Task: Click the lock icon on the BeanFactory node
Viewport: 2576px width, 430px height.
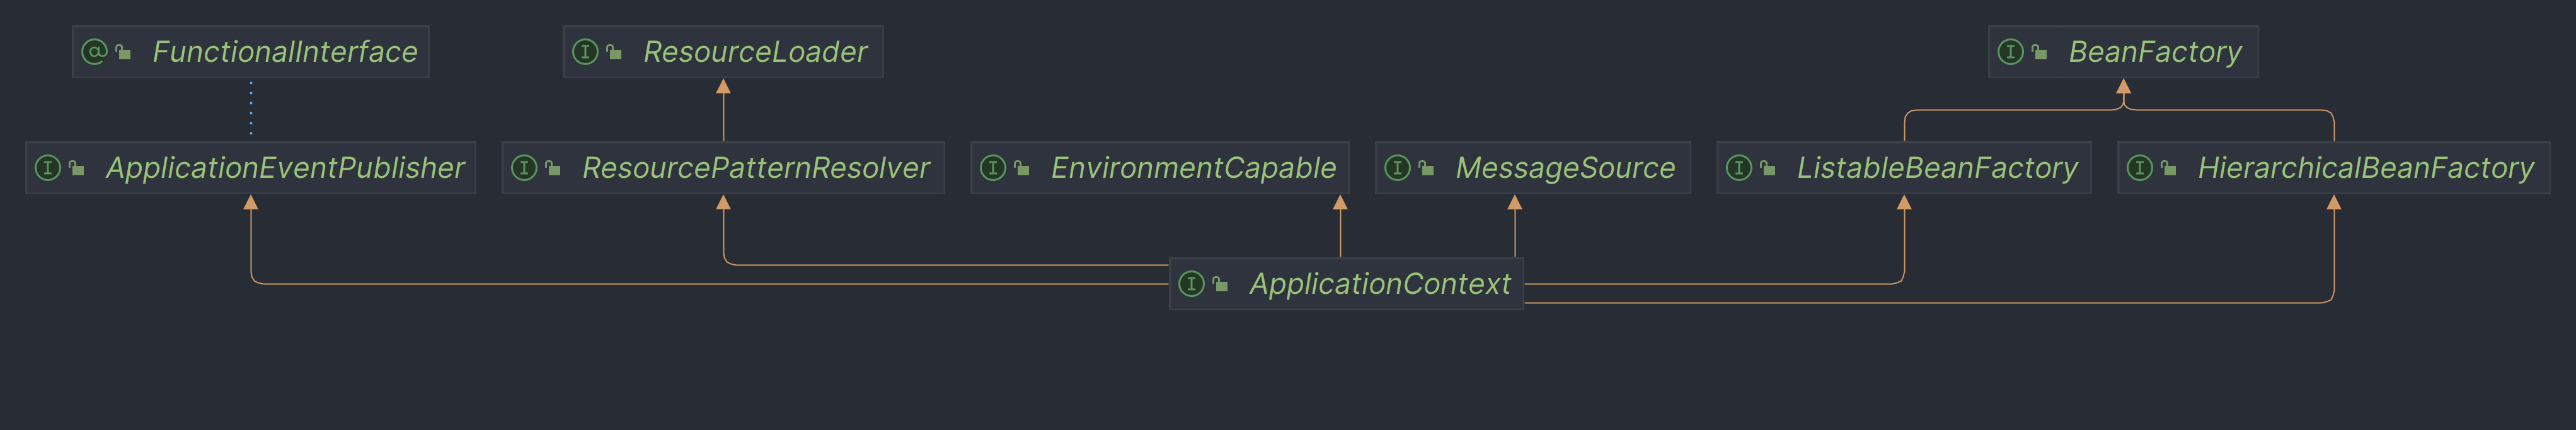Action: click(2039, 52)
